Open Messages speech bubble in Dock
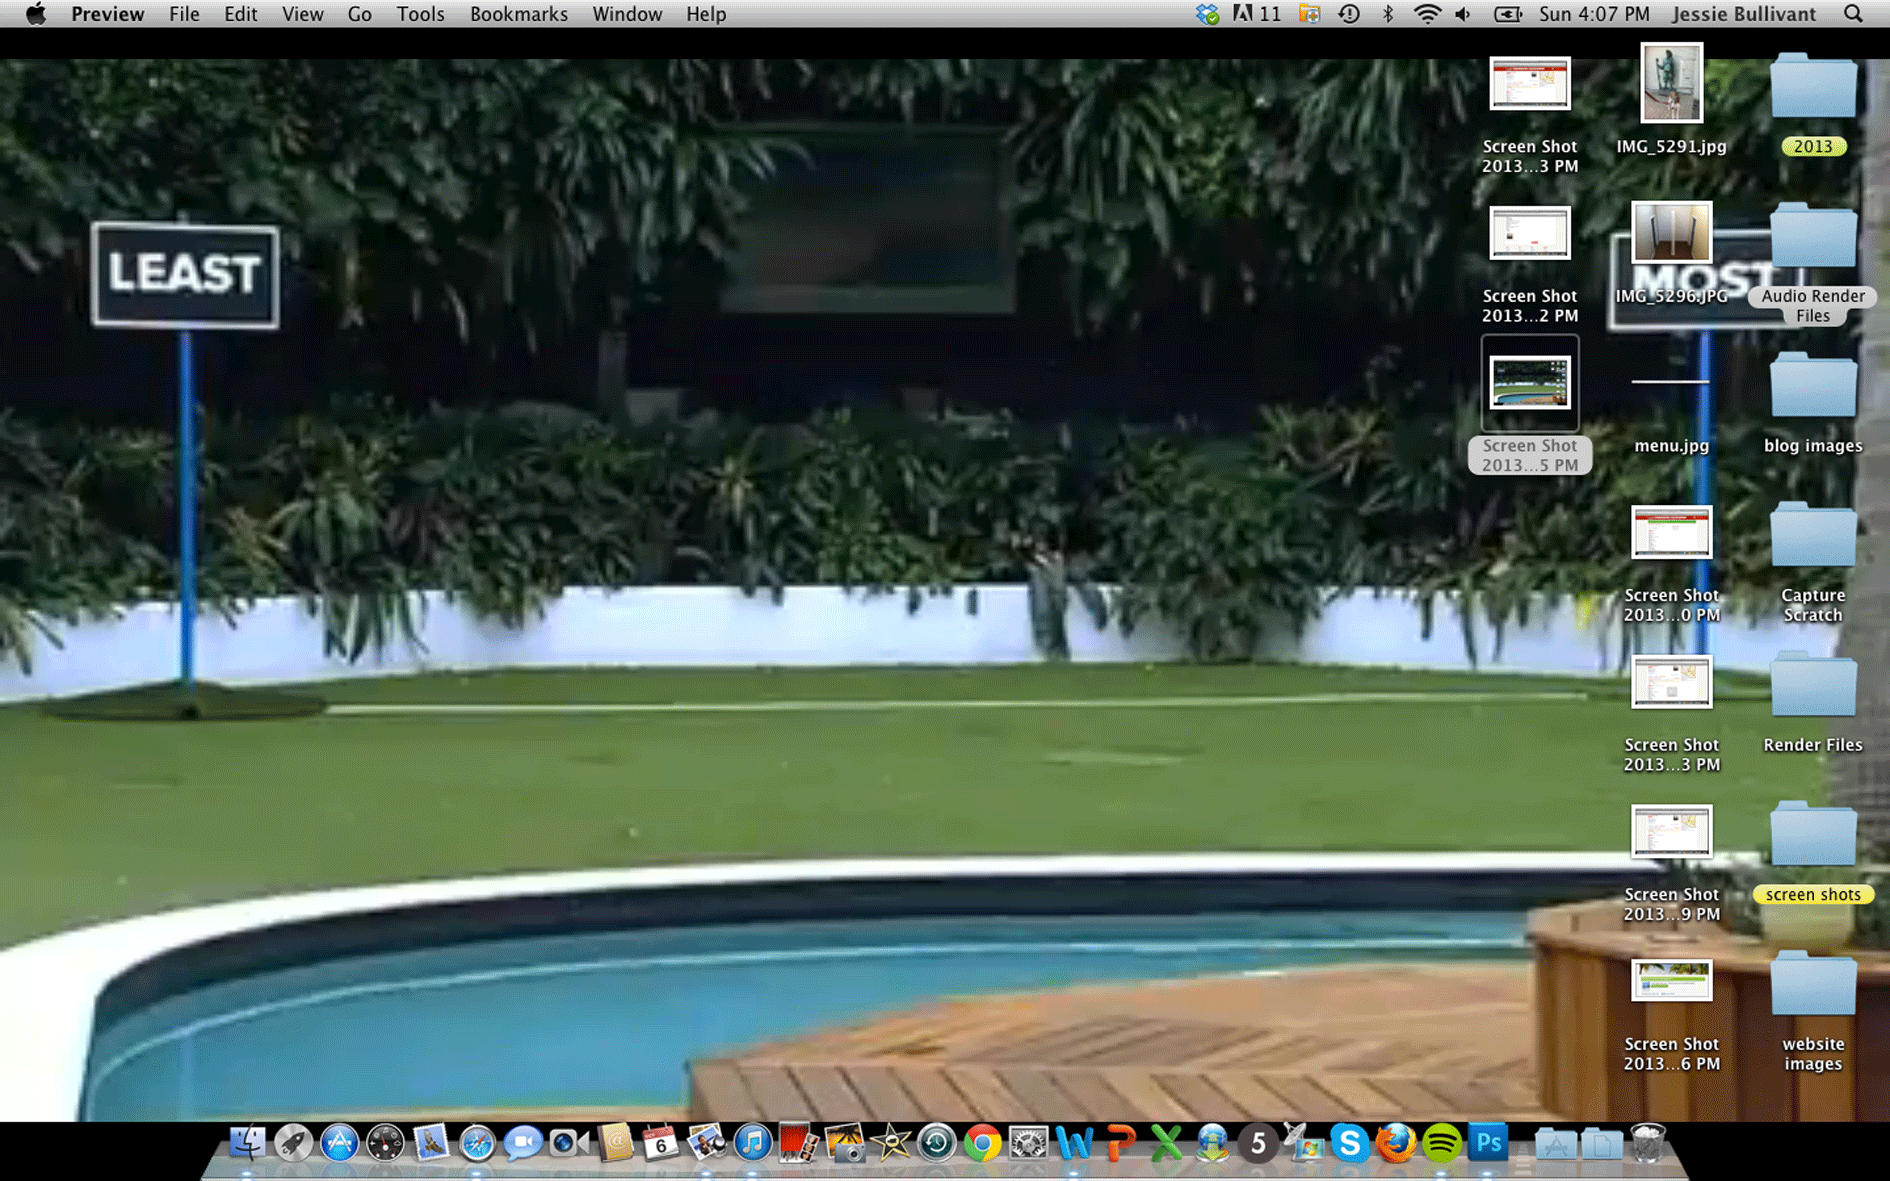 coord(523,1143)
